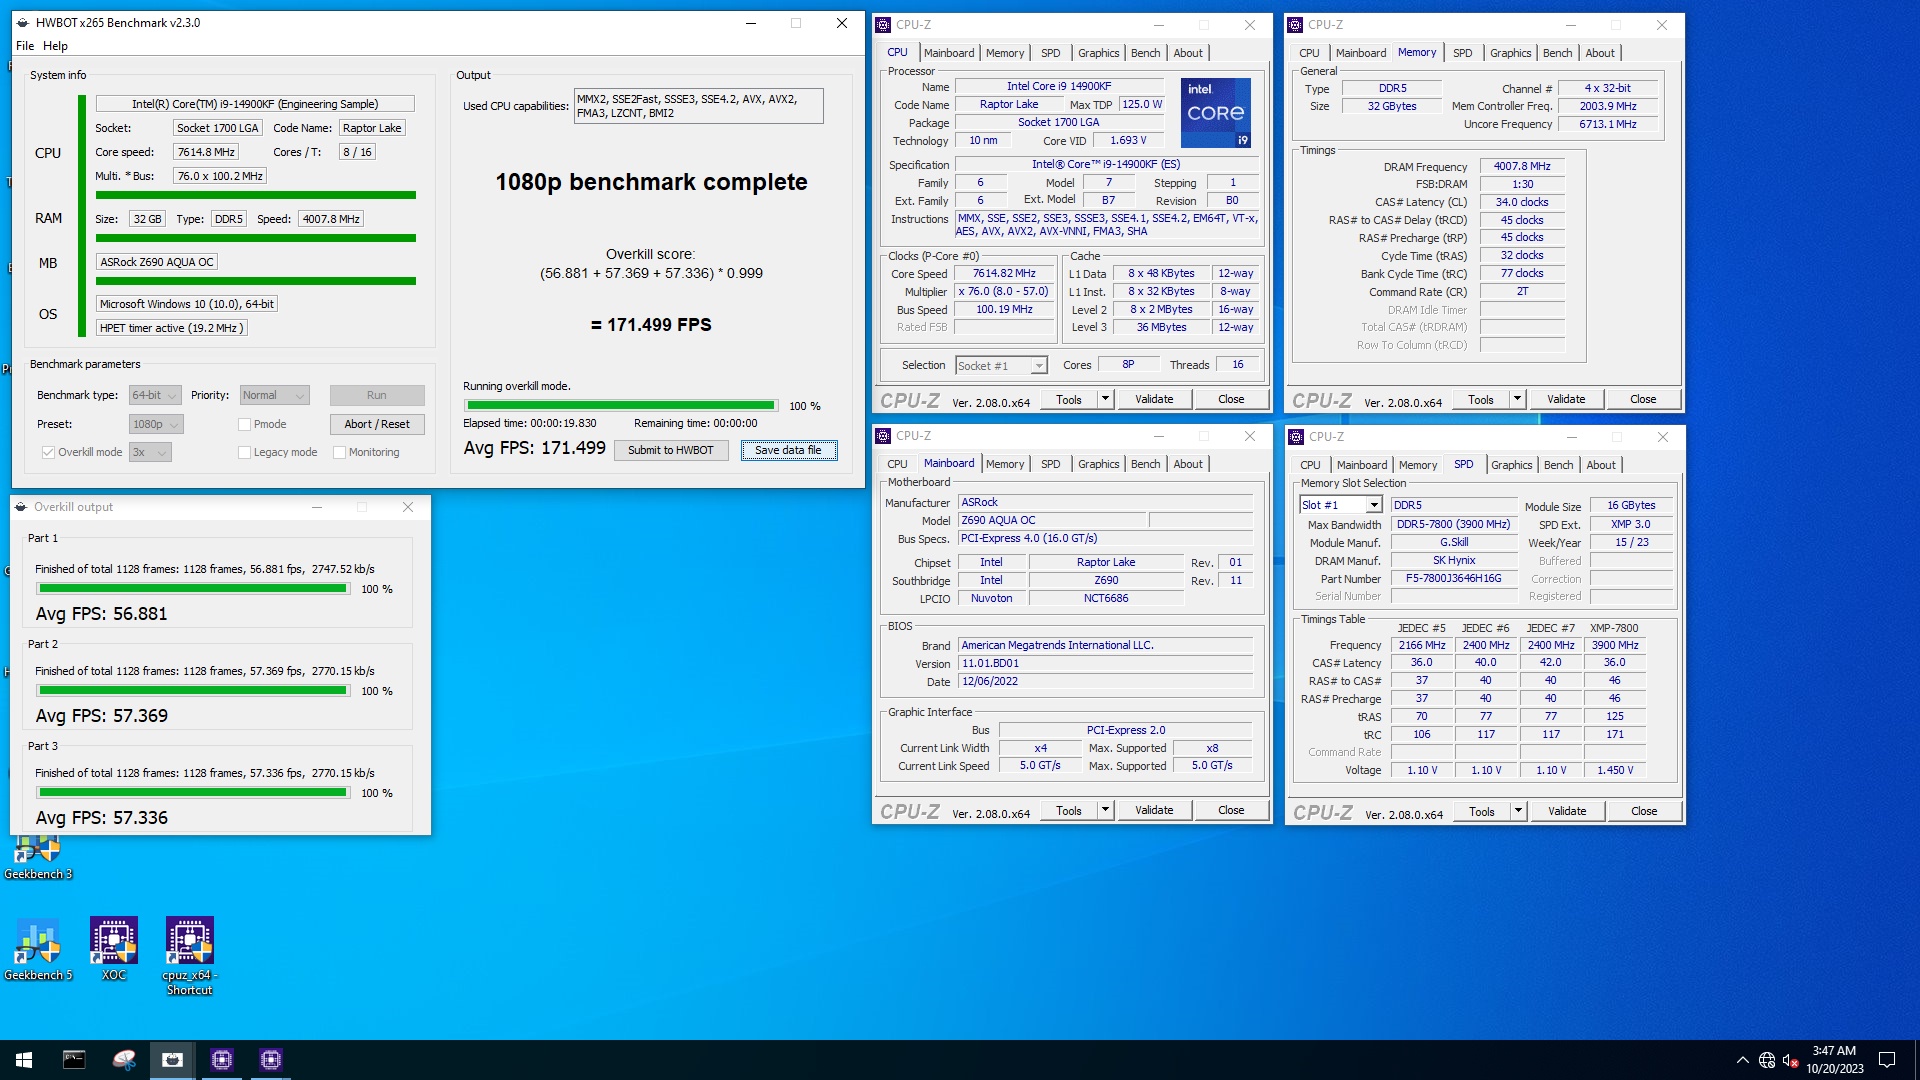Launch the XOC desktop shortcut
This screenshot has height=1080, width=1920.
pyautogui.click(x=114, y=950)
